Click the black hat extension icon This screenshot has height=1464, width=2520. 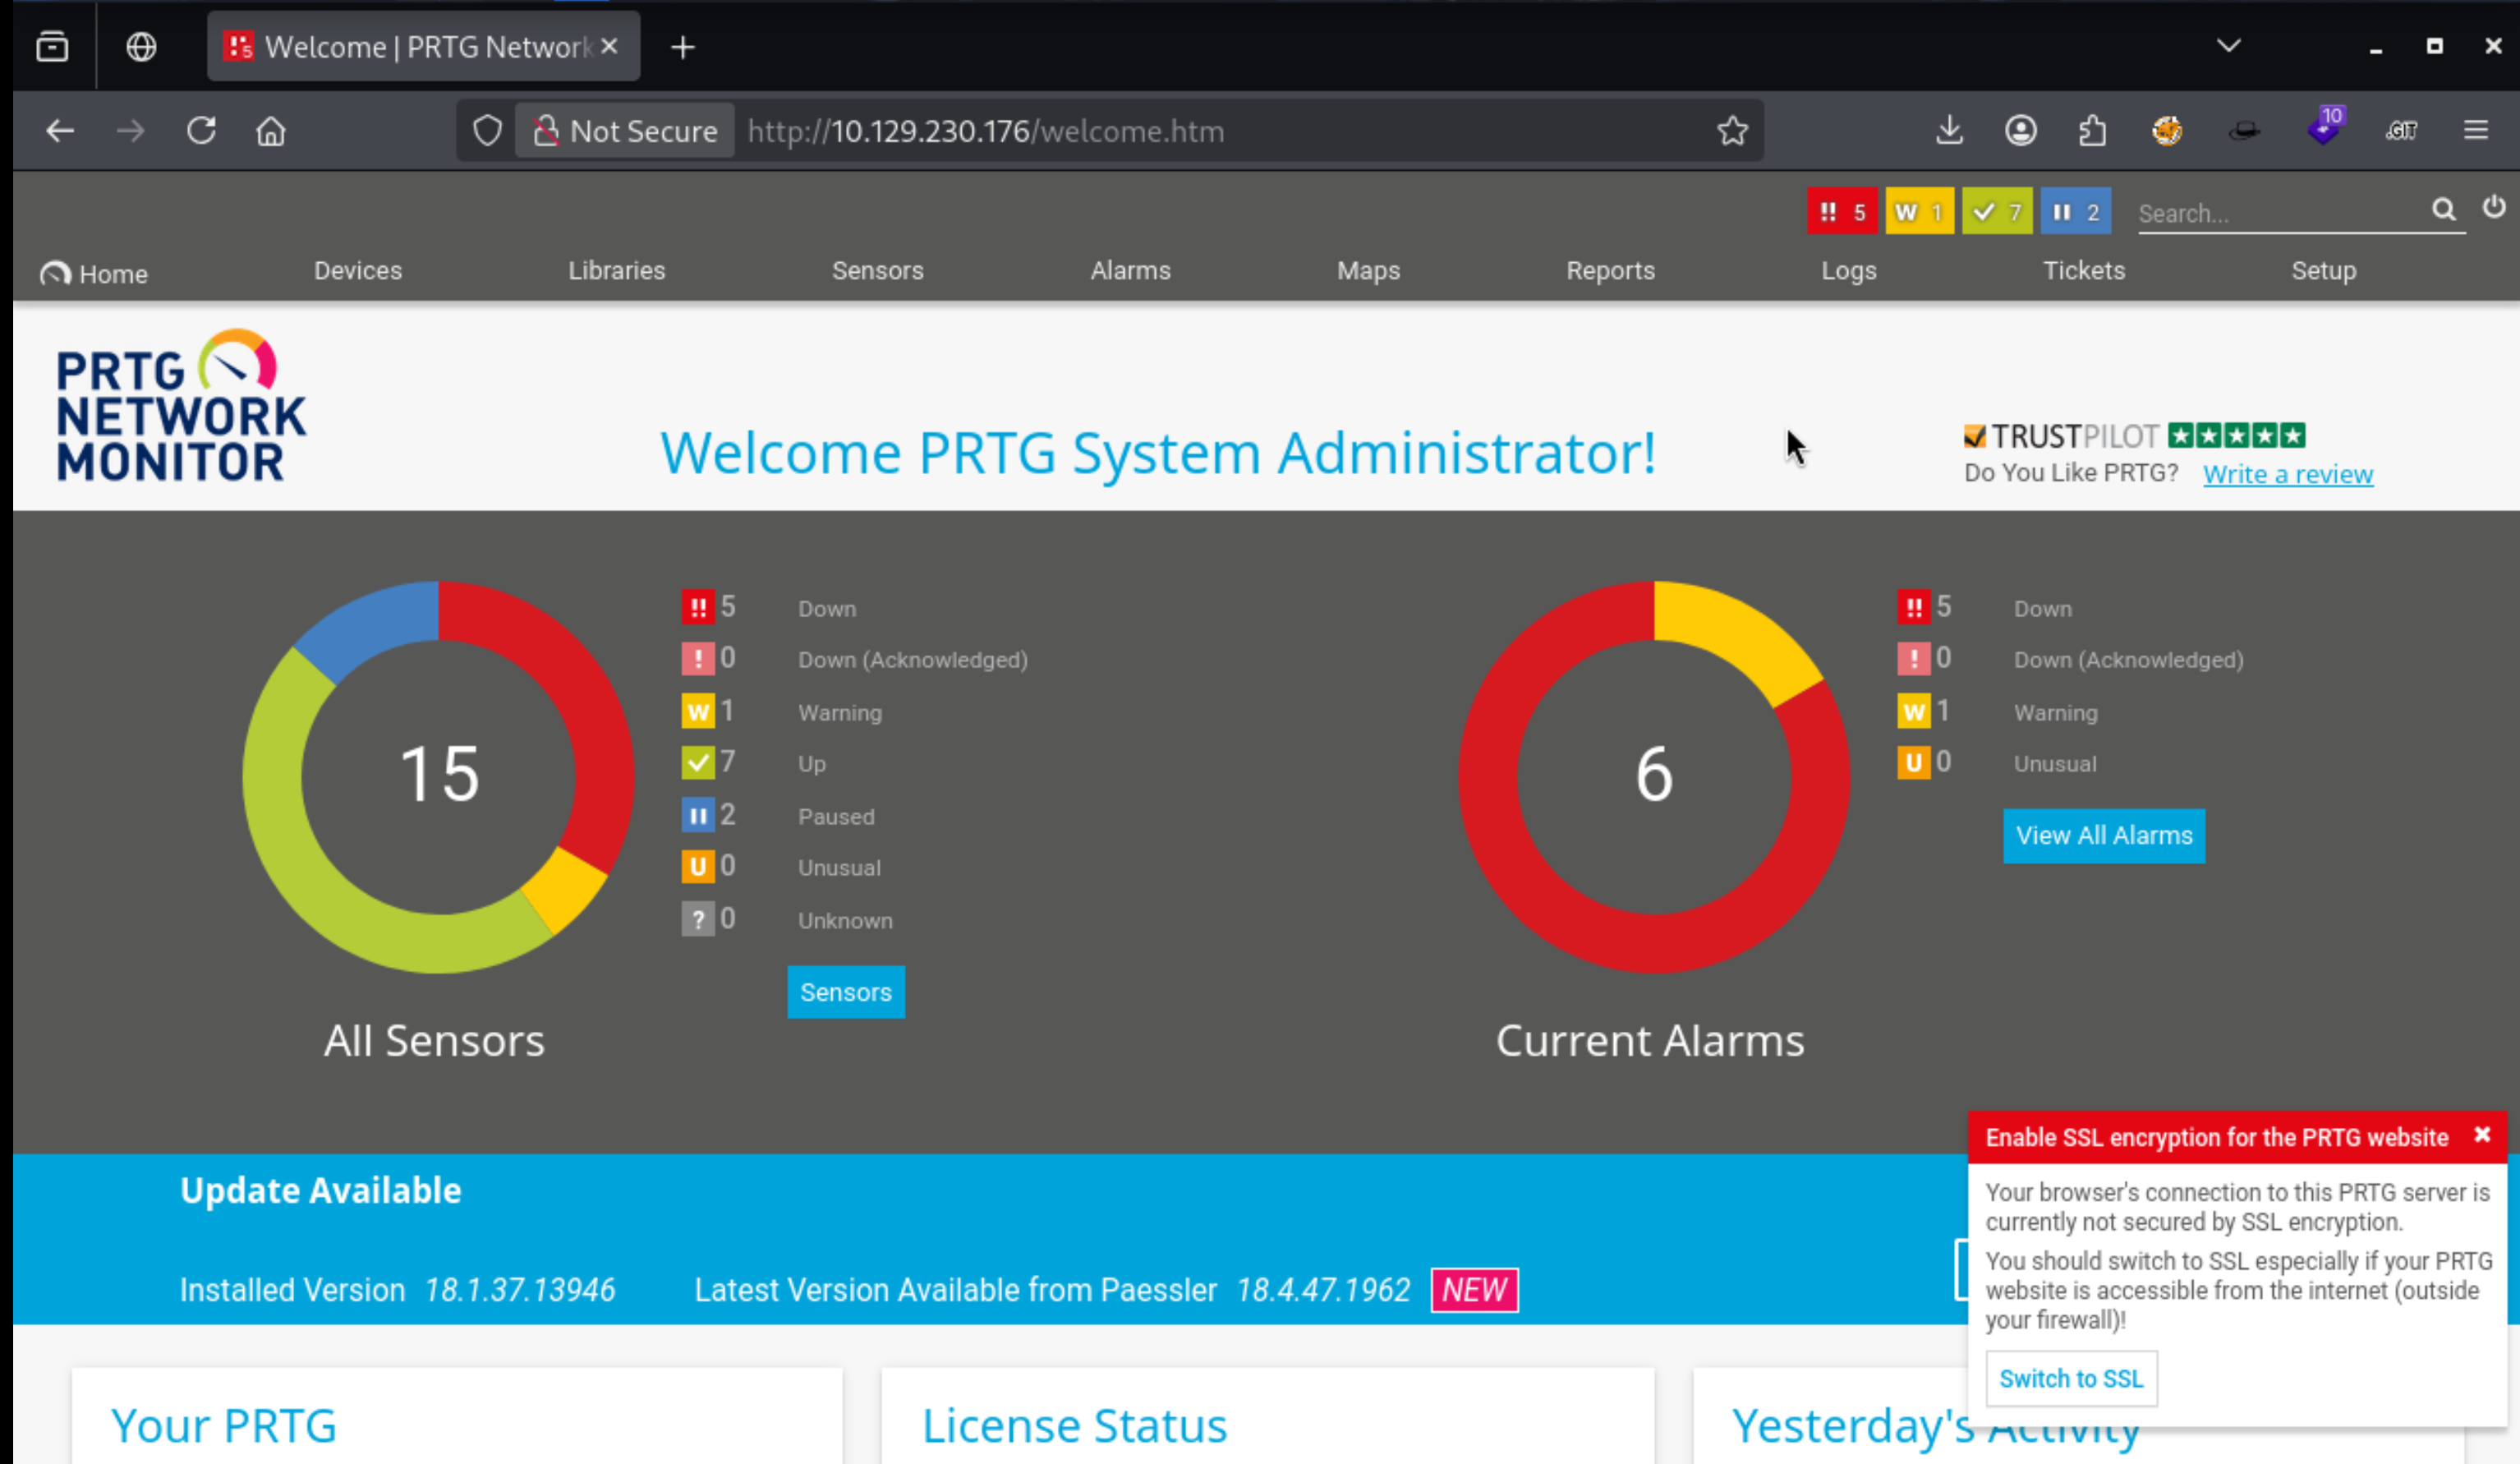(x=2244, y=131)
